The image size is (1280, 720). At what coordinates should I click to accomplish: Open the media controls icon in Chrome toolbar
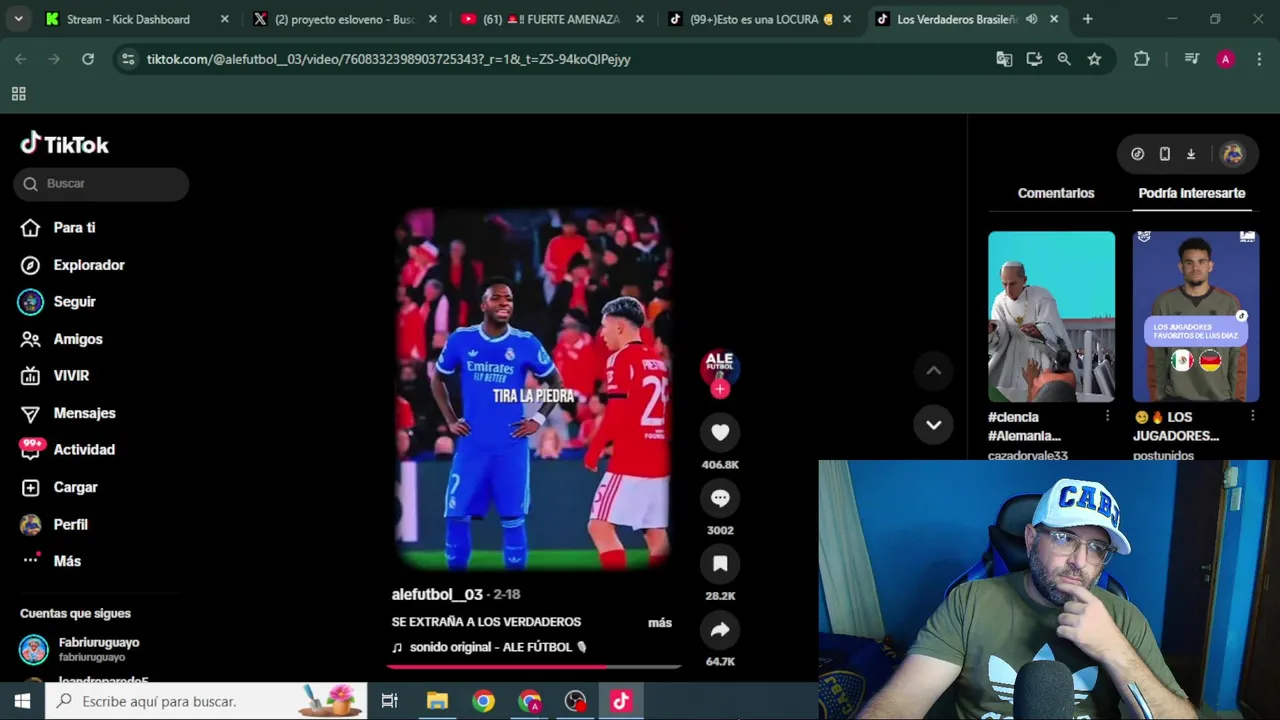(1191, 59)
